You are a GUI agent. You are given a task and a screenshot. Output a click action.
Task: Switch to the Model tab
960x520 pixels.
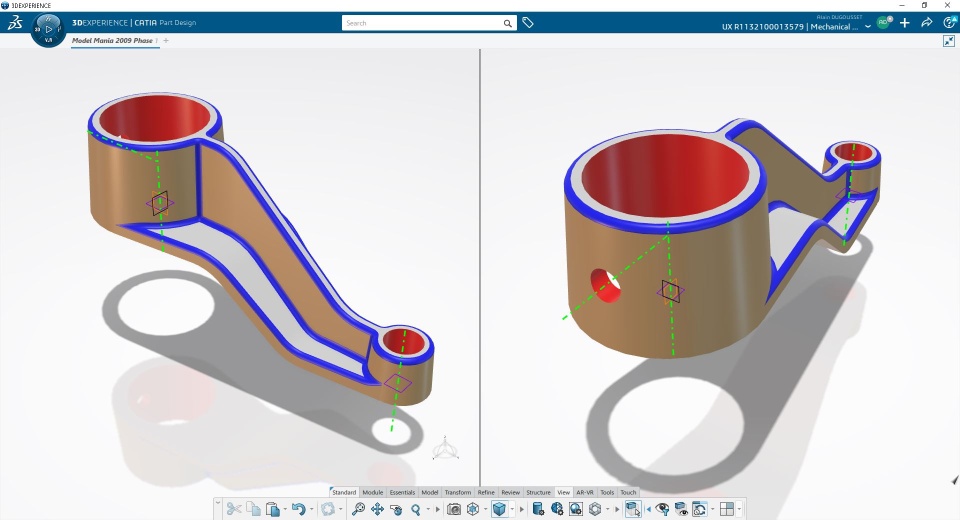(x=430, y=492)
